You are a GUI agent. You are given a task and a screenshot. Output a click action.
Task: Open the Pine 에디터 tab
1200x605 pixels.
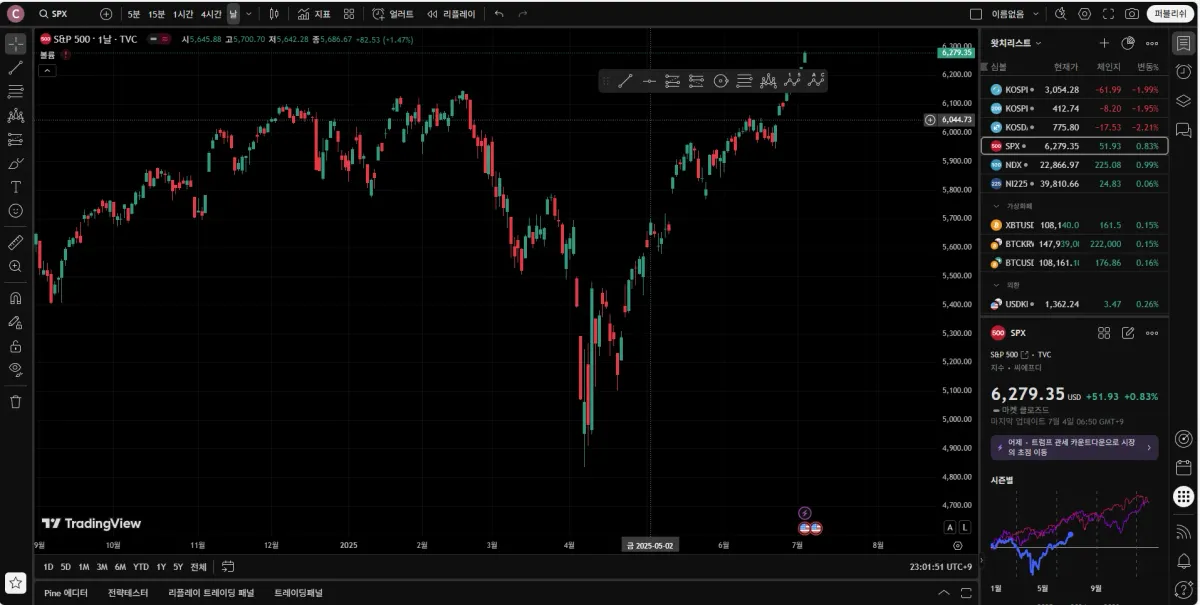click(67, 593)
